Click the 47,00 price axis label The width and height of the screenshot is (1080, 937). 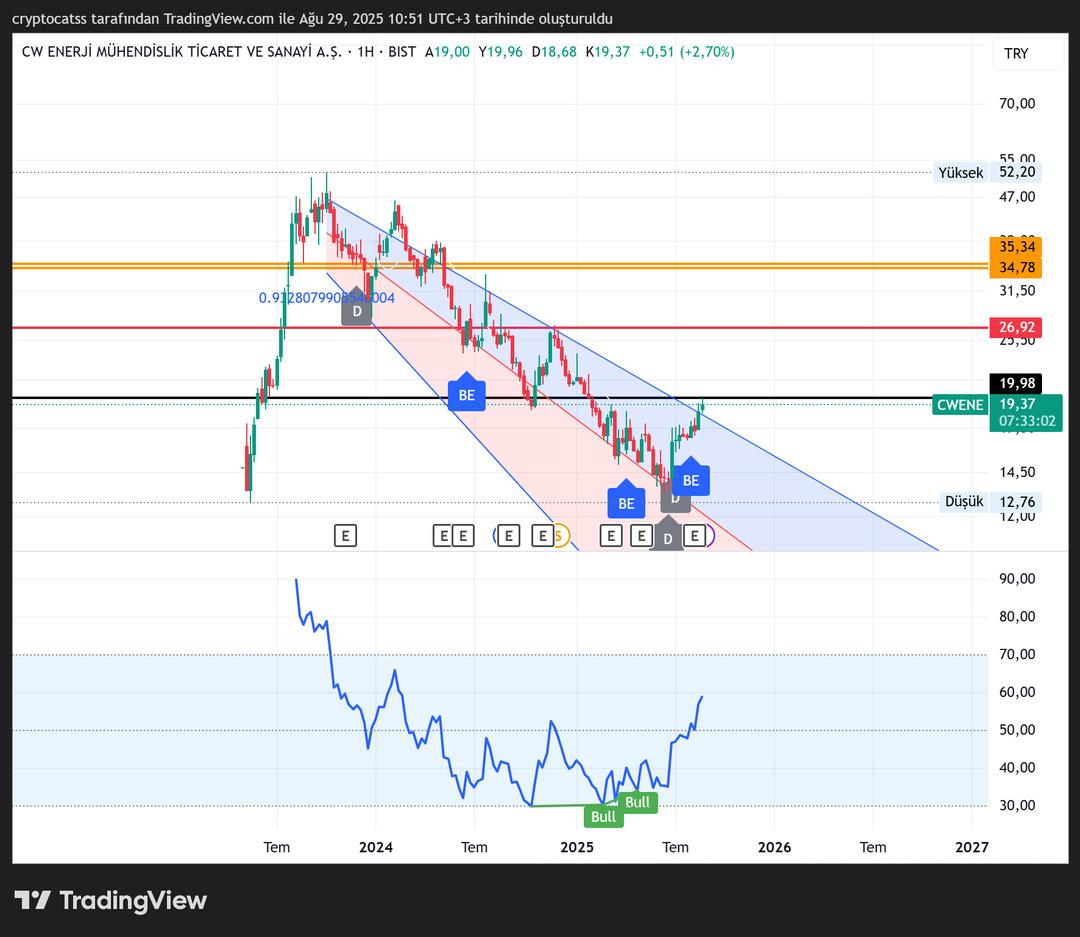[1017, 197]
